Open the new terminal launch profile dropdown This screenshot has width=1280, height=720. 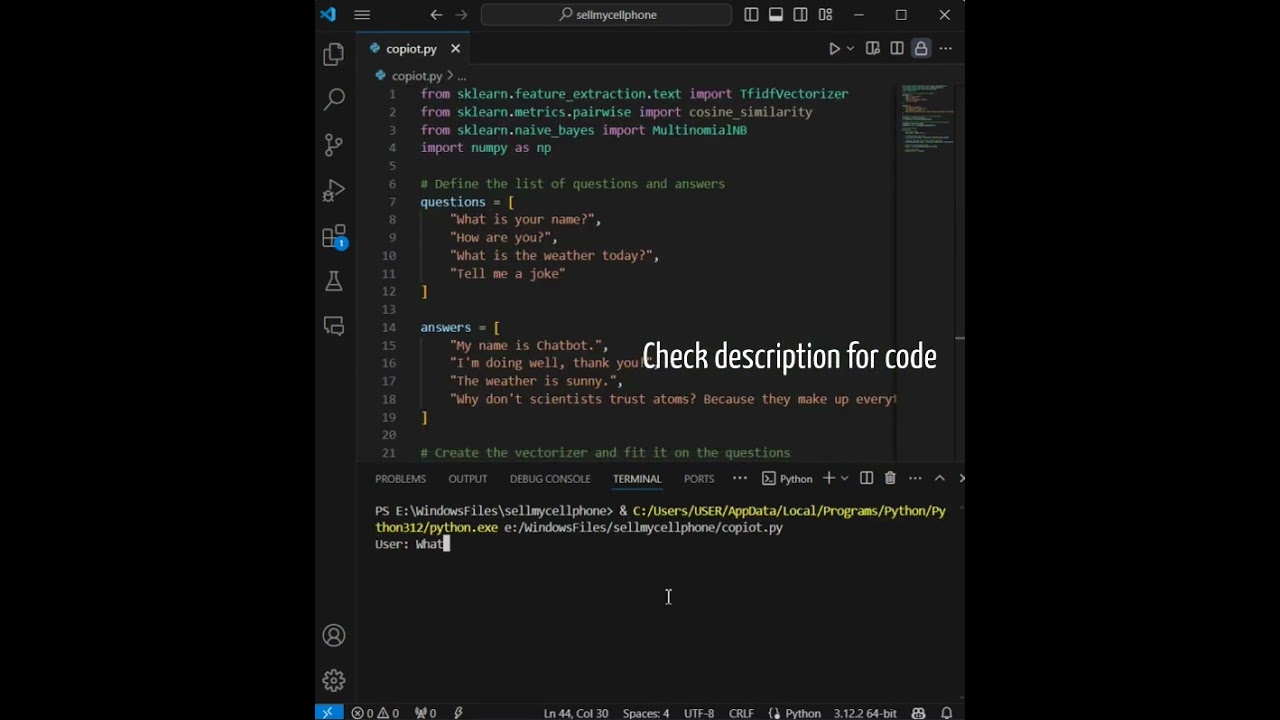click(x=845, y=479)
